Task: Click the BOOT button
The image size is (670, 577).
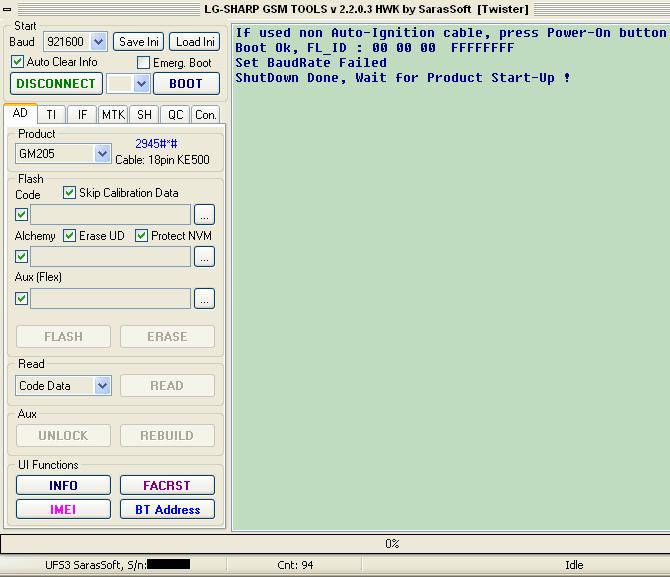Action: [x=186, y=83]
